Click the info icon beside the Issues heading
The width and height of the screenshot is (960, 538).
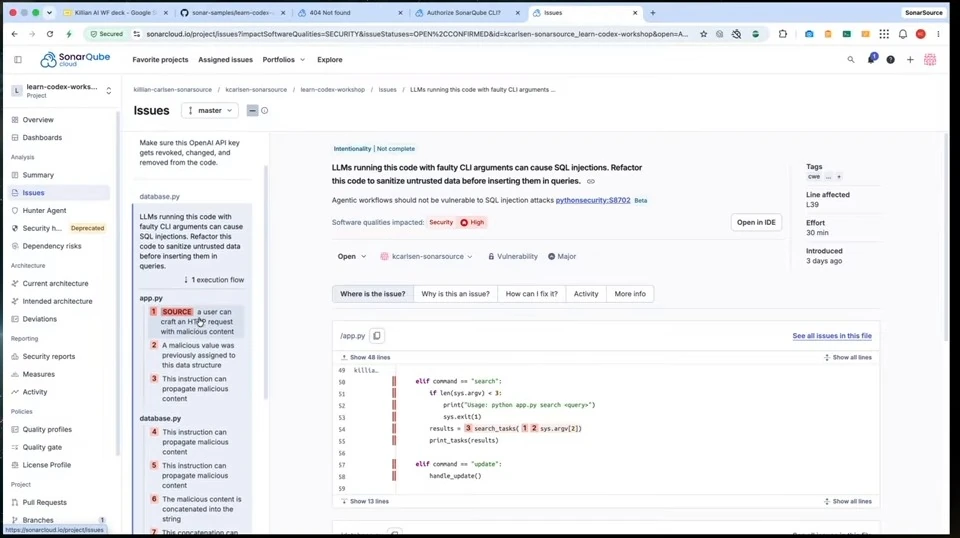click(x=264, y=111)
